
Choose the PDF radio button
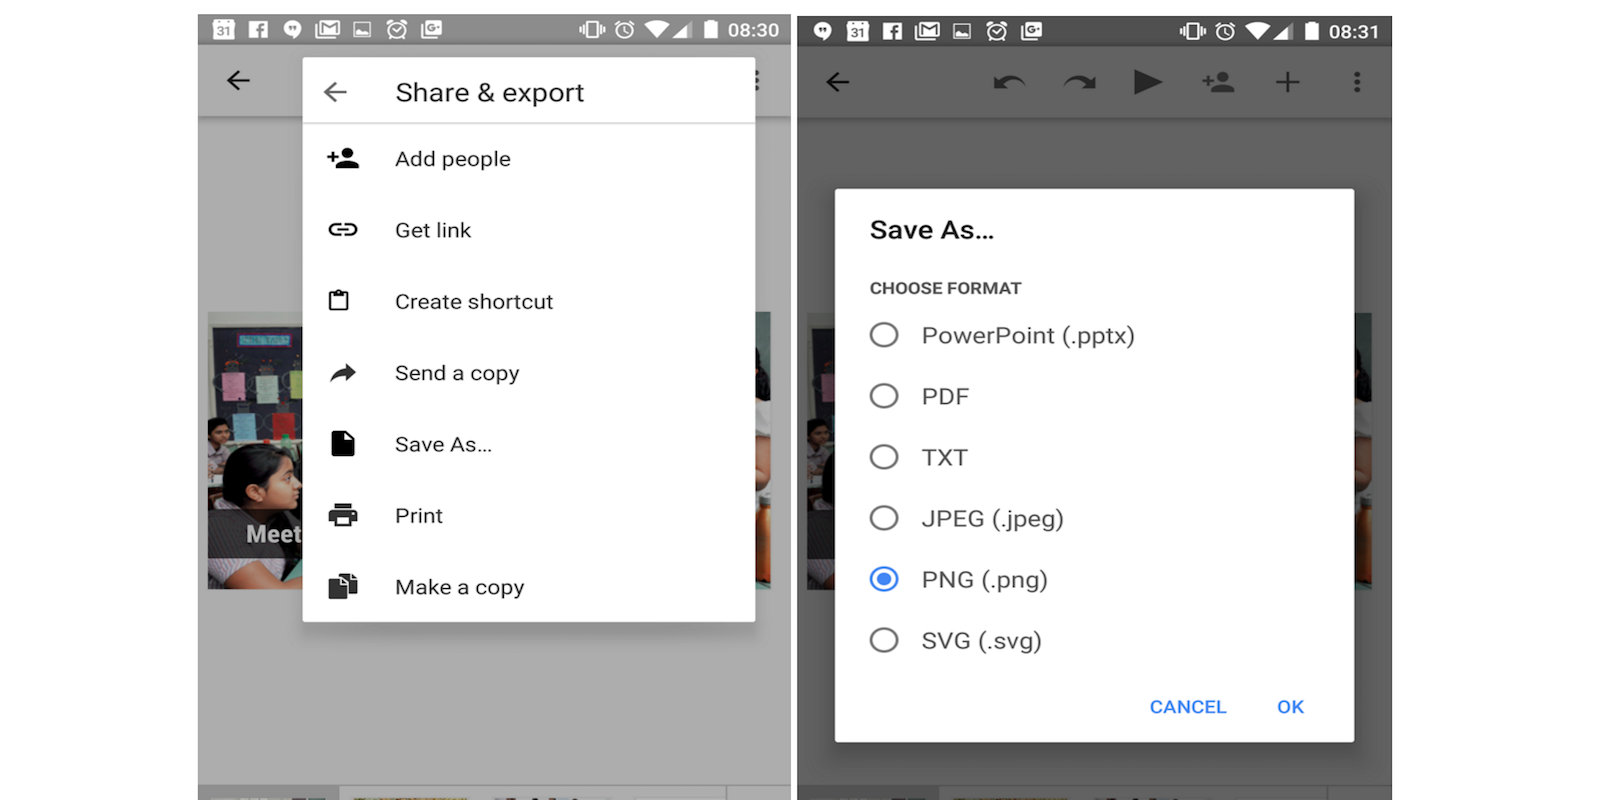[x=884, y=396]
